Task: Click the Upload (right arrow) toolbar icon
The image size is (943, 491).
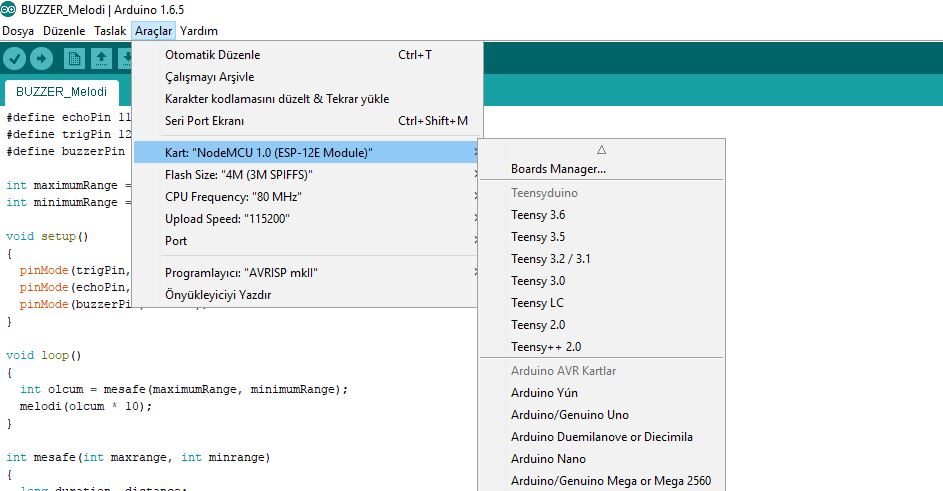Action: [x=42, y=59]
